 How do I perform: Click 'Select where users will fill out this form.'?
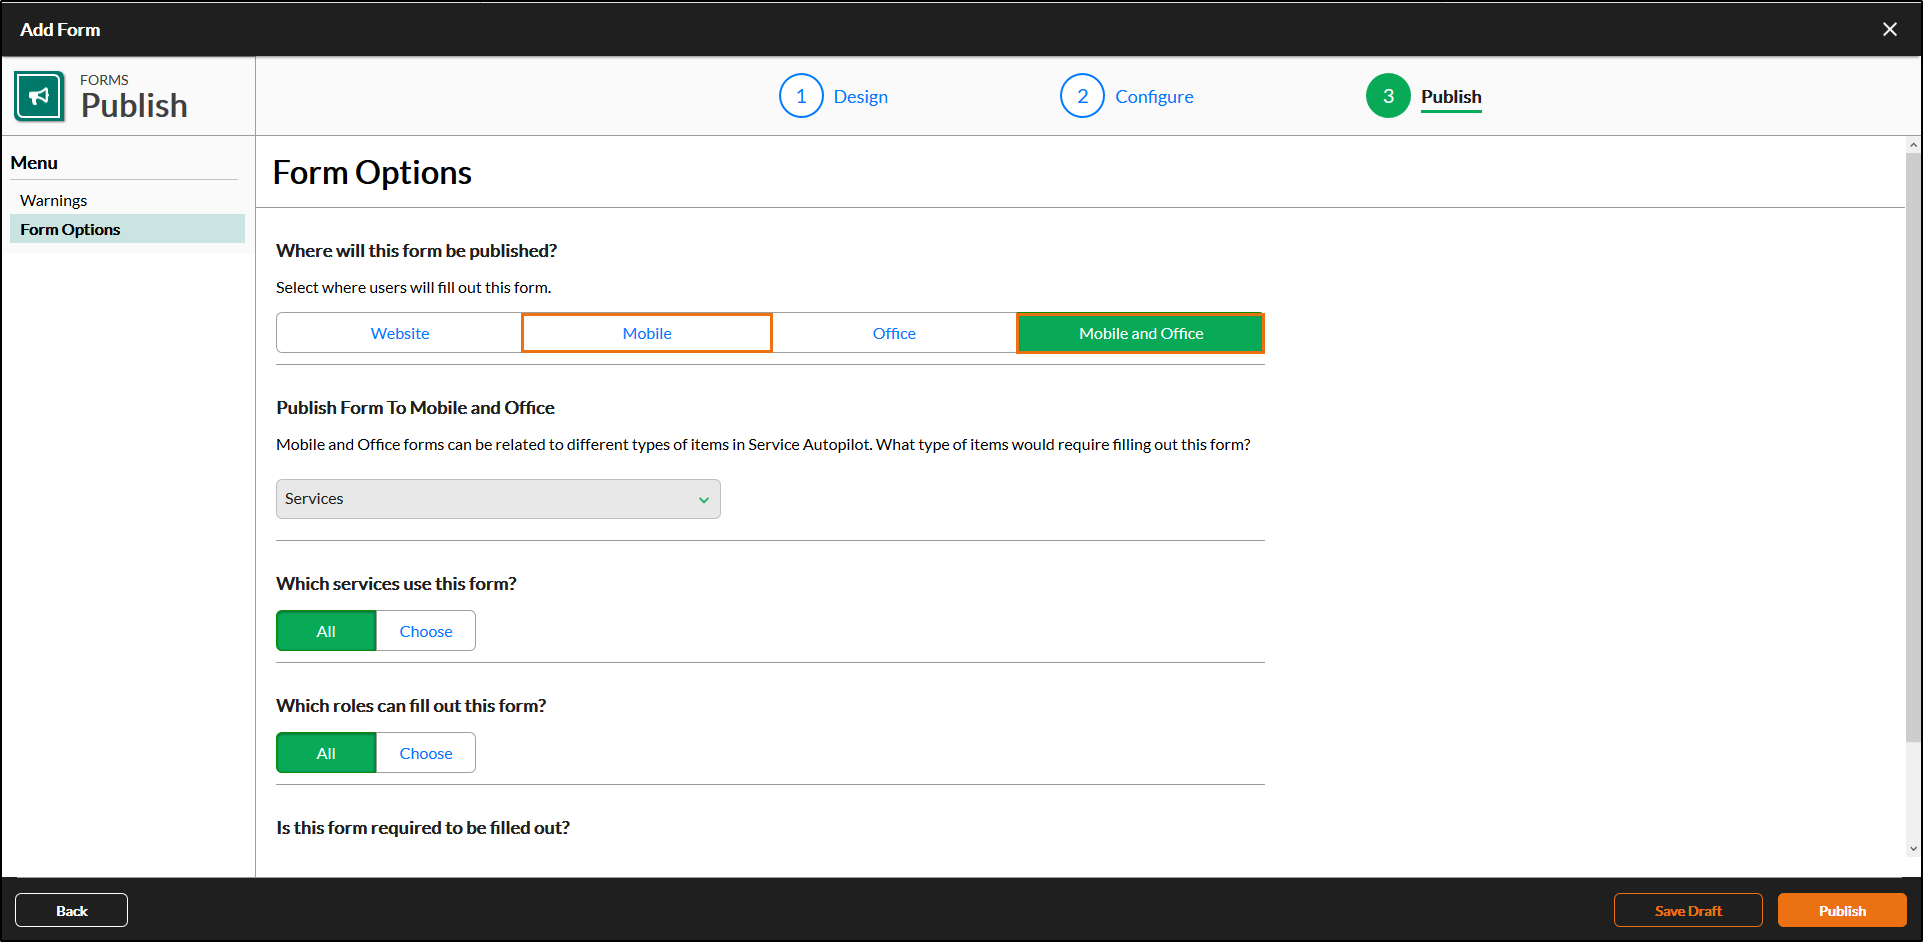413,287
